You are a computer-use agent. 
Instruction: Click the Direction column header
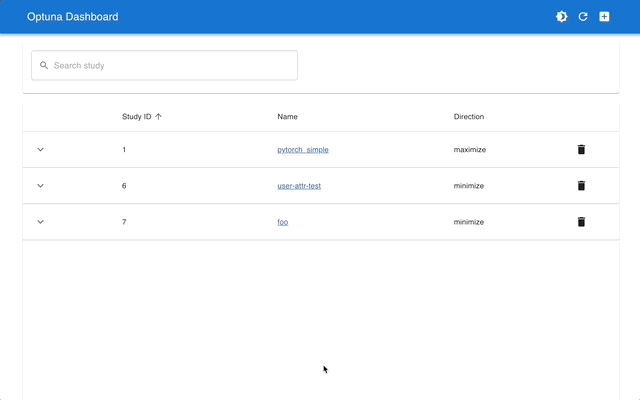pyautogui.click(x=468, y=117)
